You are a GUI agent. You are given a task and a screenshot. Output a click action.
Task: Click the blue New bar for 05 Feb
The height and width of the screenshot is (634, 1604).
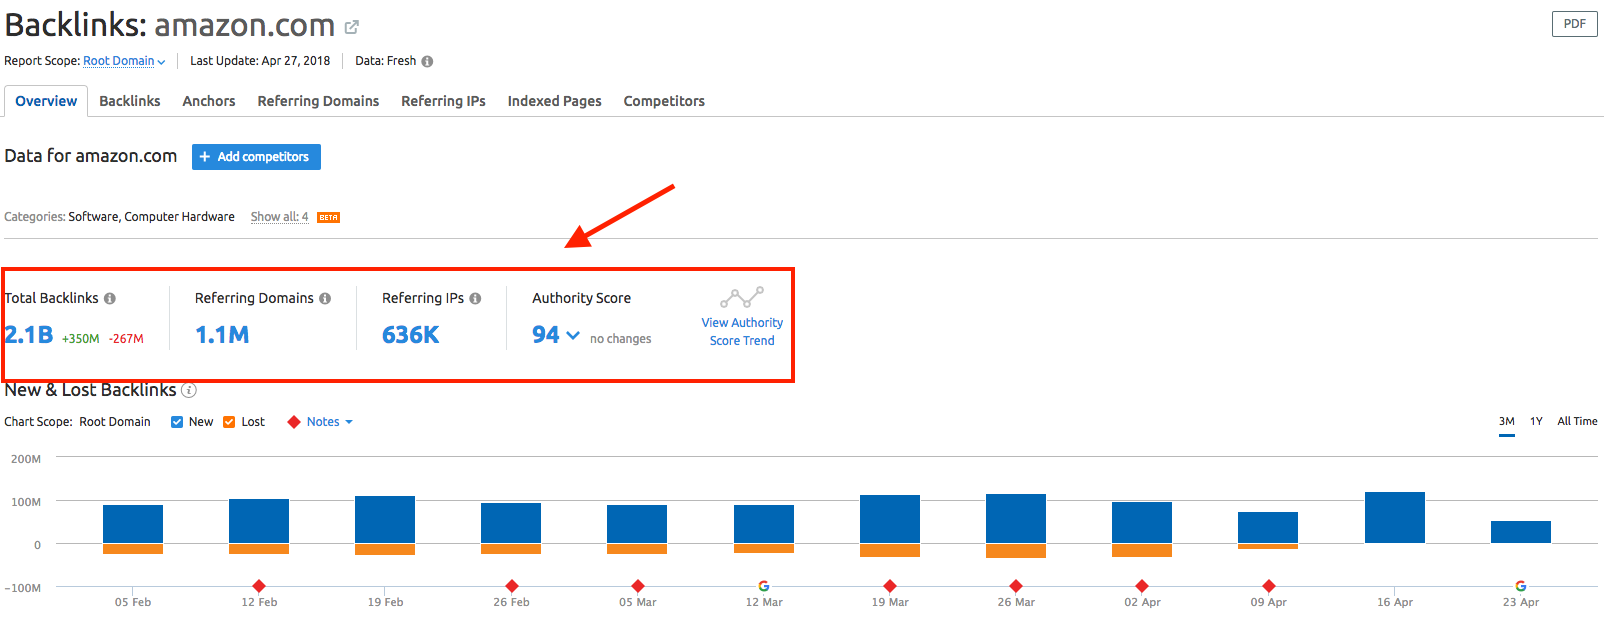coord(133,524)
